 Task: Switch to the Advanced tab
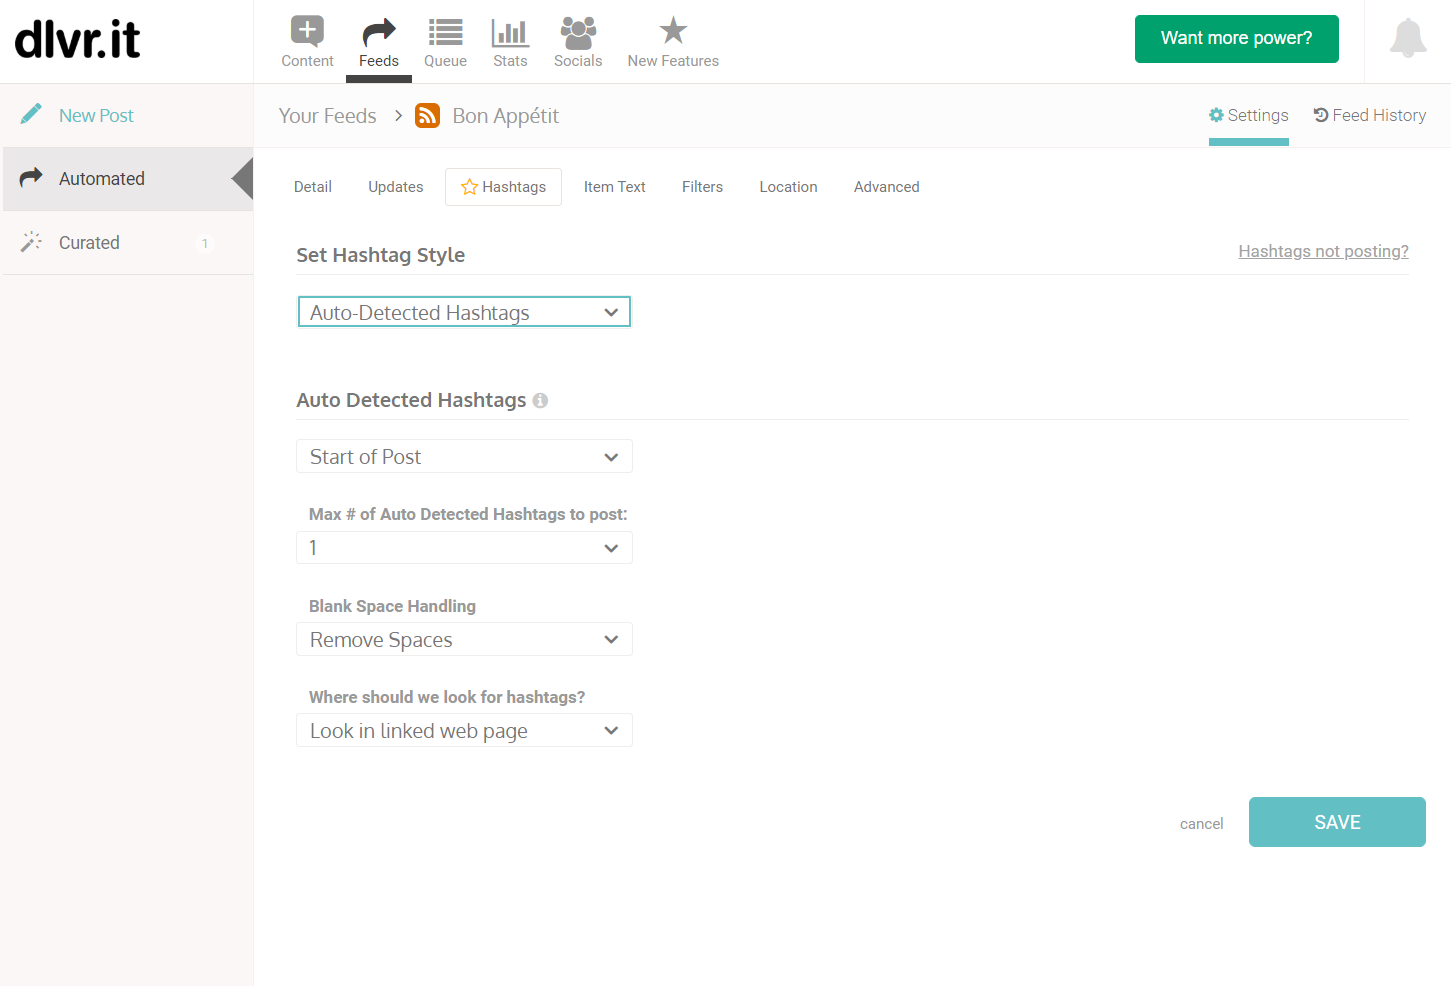coord(887,187)
